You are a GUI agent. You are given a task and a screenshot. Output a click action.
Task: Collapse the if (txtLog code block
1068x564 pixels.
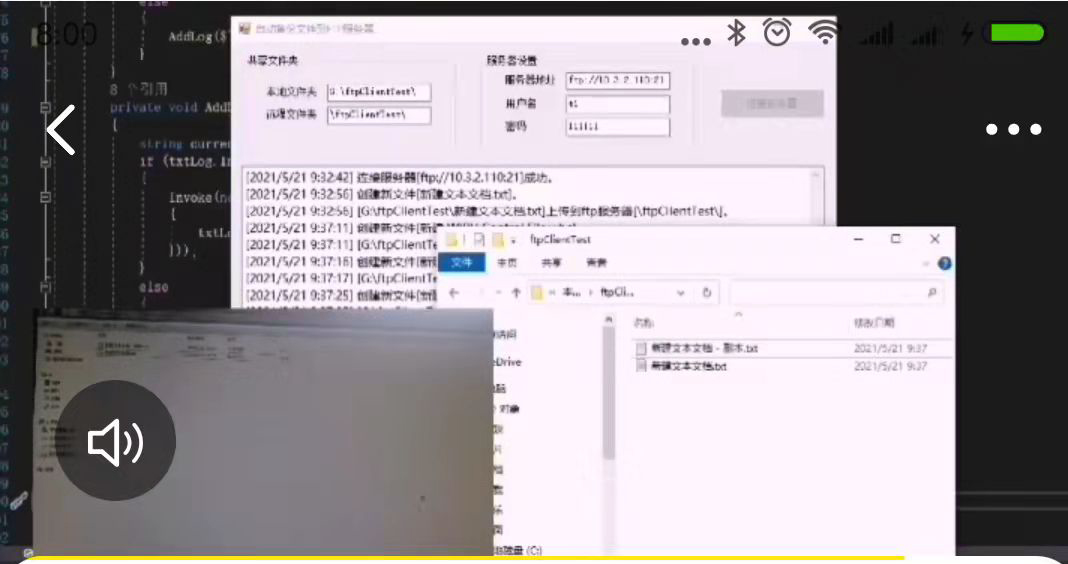[x=45, y=162]
